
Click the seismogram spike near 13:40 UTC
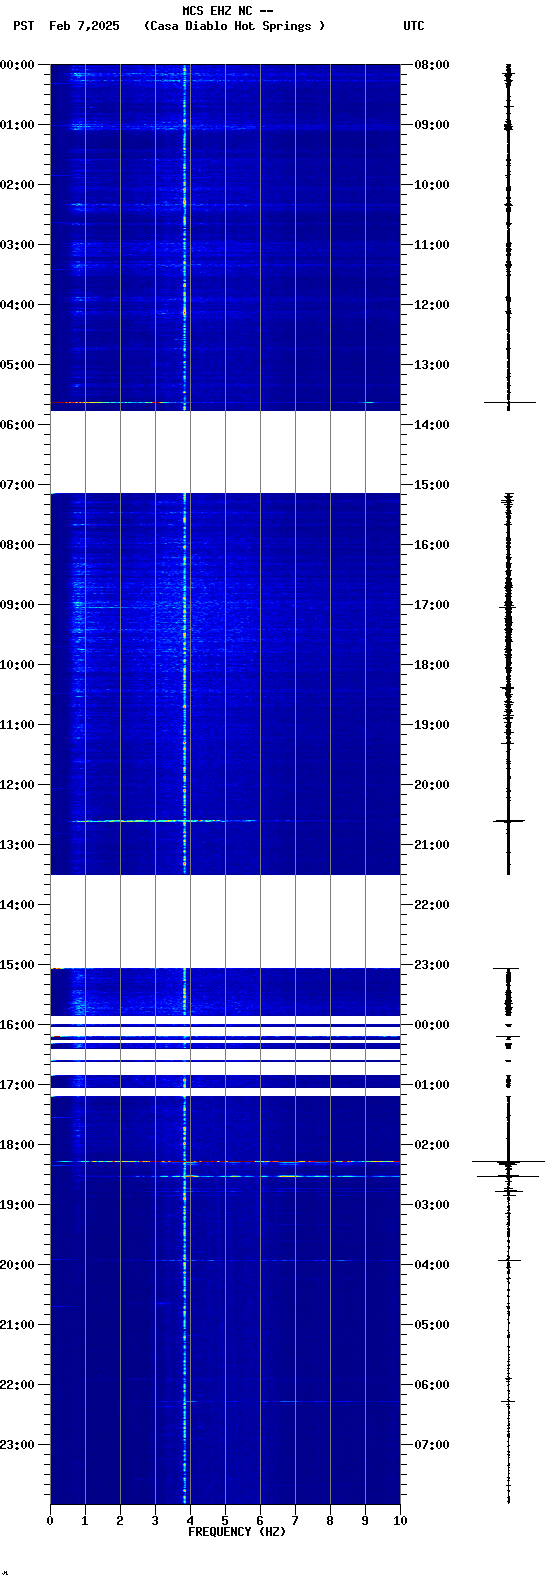point(509,402)
